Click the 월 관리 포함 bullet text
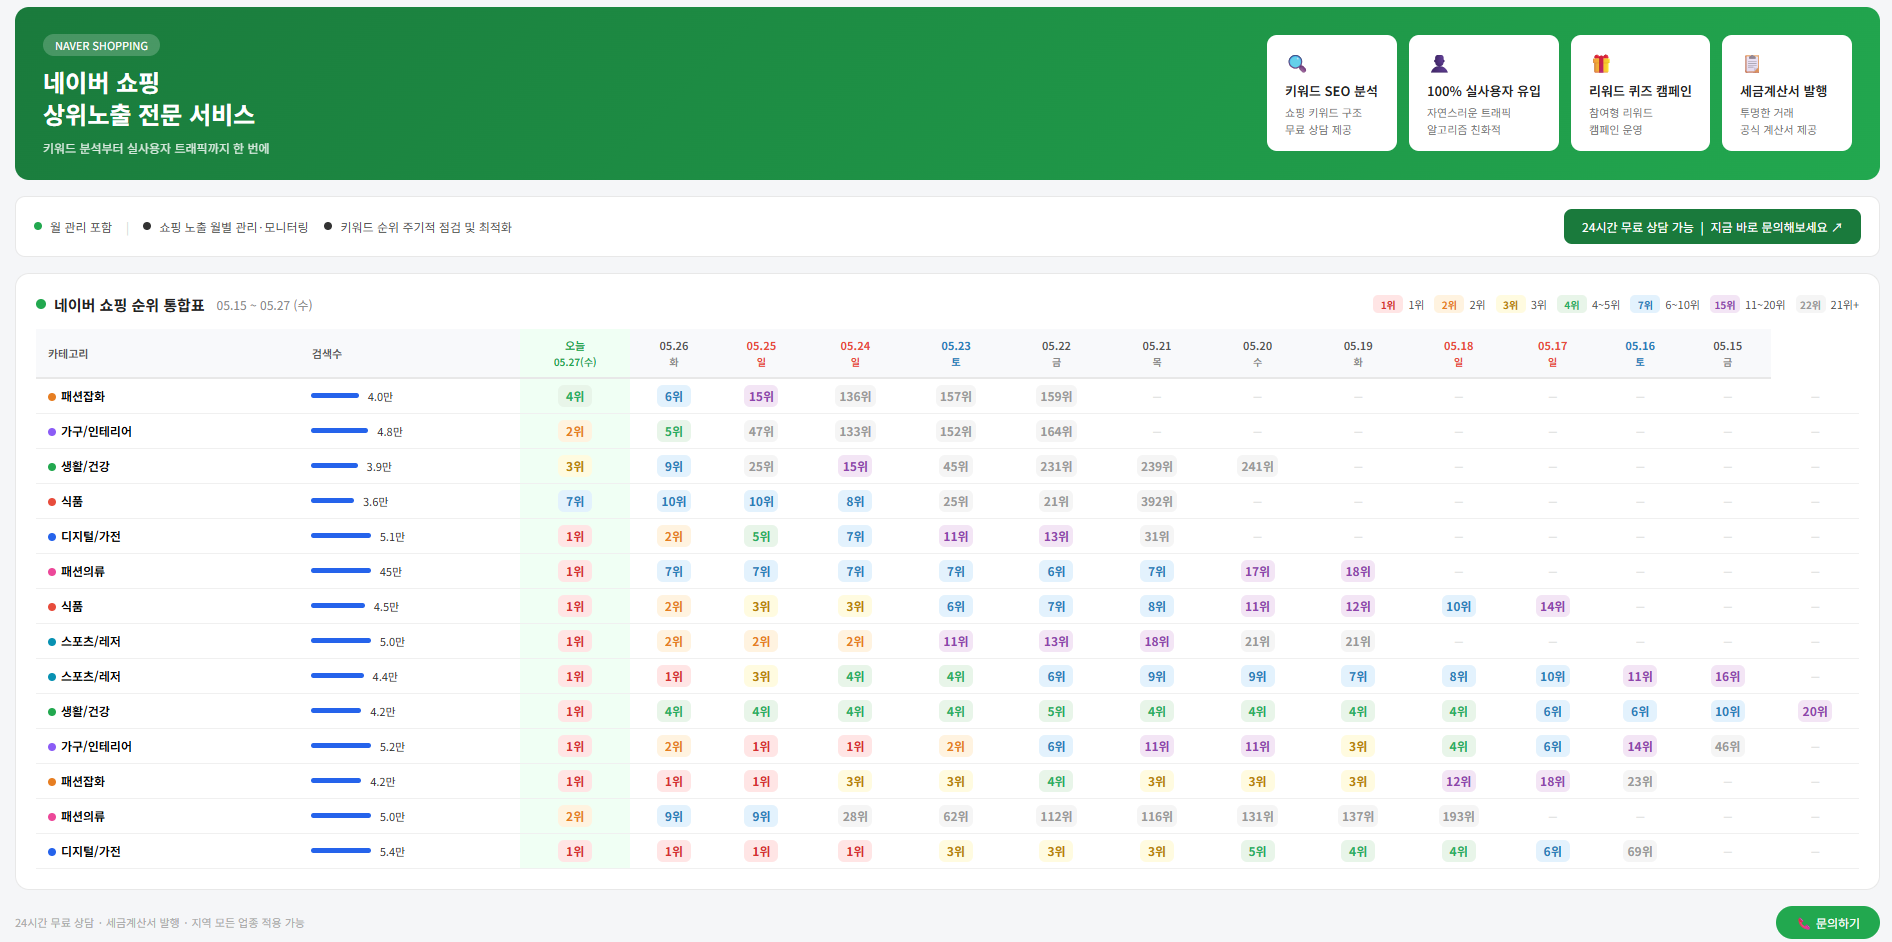Screen dimensions: 1892x942 click(x=81, y=227)
